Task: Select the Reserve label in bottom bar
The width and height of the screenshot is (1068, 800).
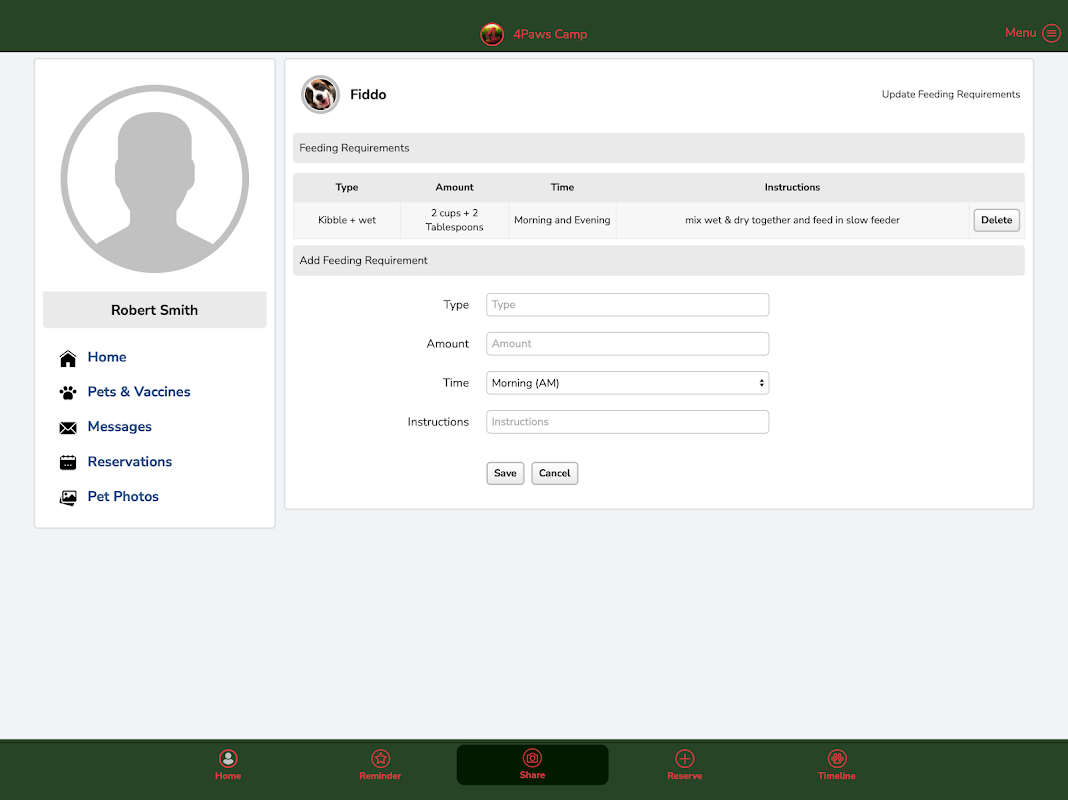Action: (x=685, y=775)
